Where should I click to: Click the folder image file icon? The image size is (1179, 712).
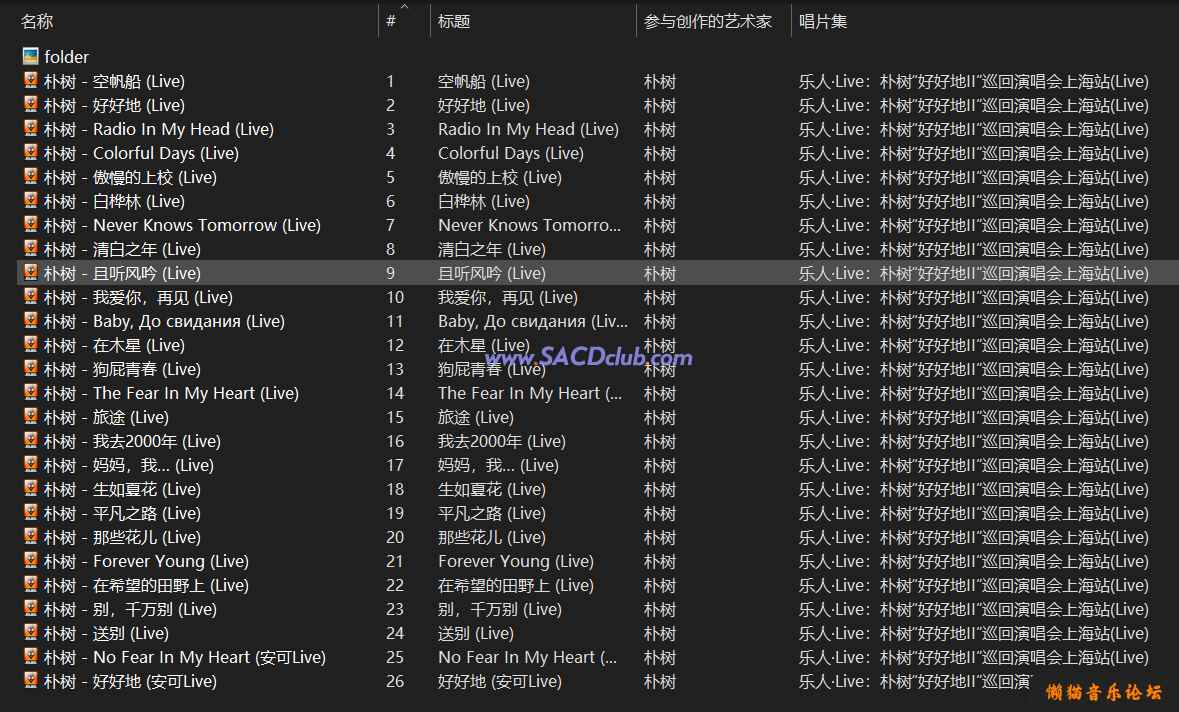coord(31,57)
